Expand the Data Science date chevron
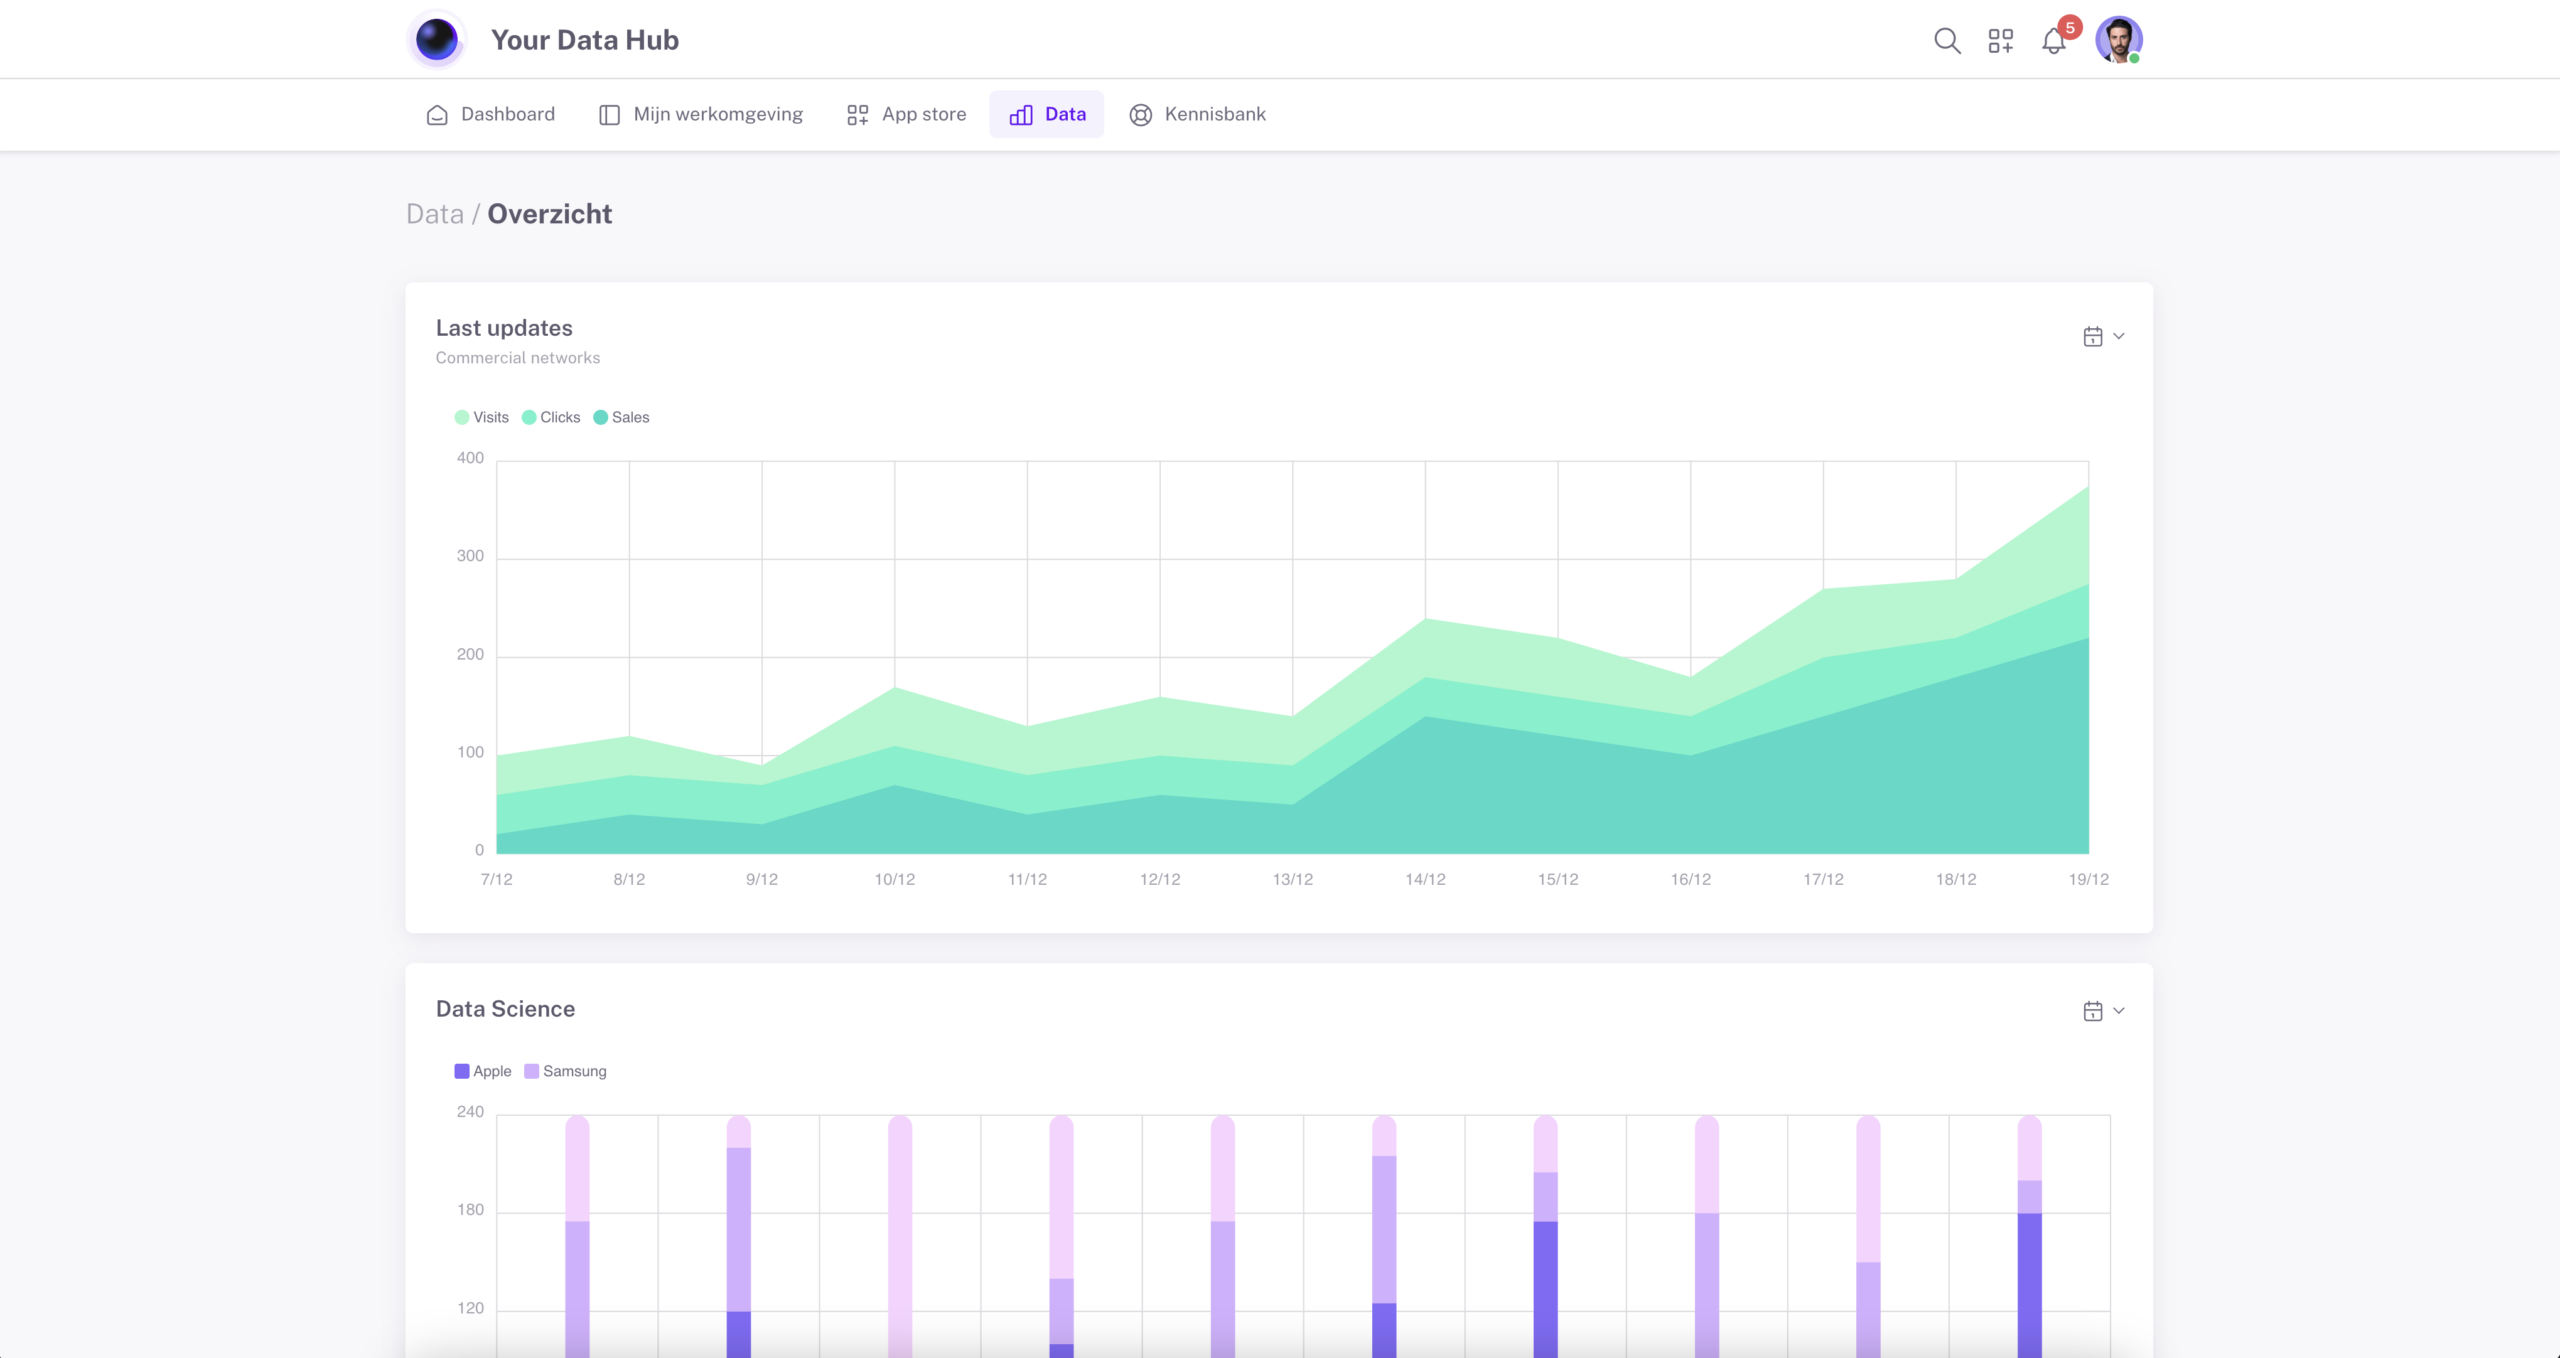The height and width of the screenshot is (1358, 2560). [2119, 1011]
